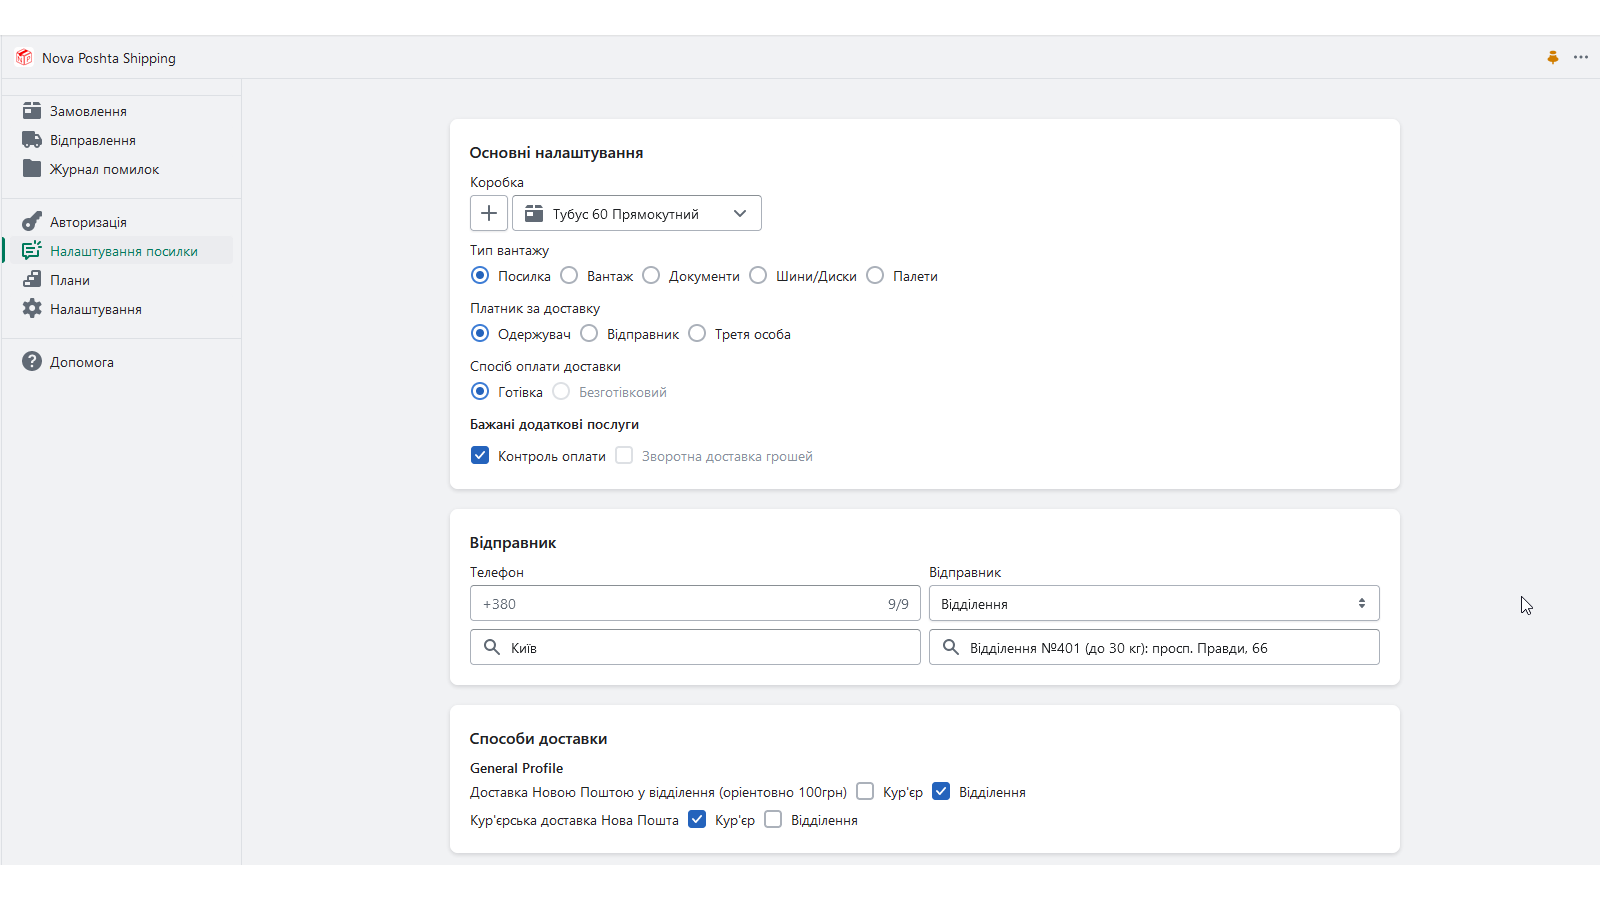Screen dimensions: 1600x900
Task: Open the Допомога question mark icon
Action: click(32, 361)
